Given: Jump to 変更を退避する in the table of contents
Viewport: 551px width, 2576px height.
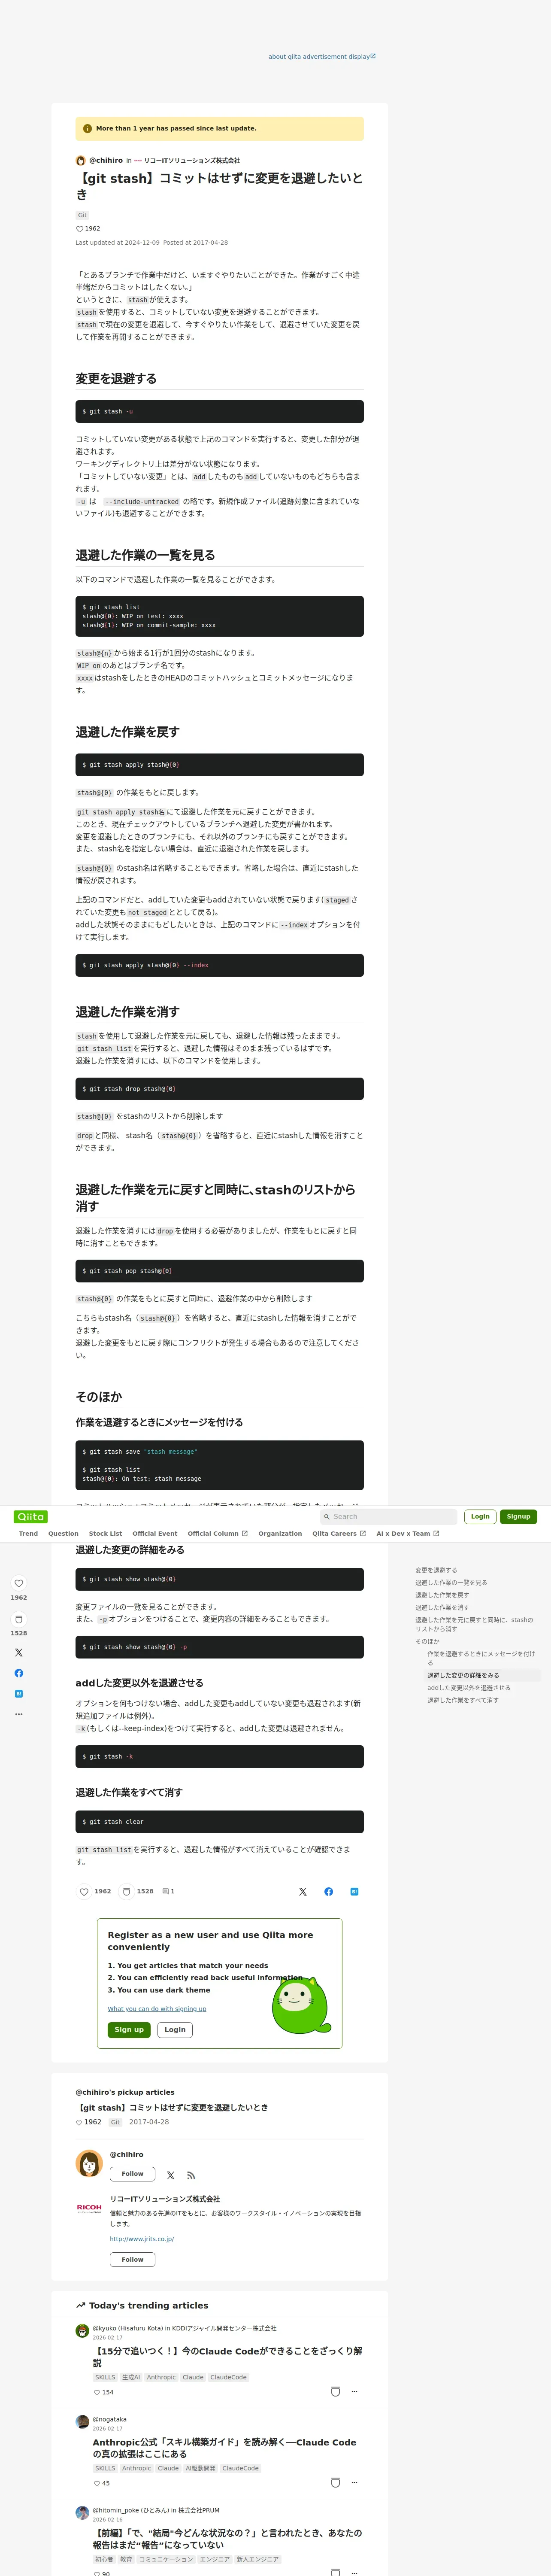Looking at the screenshot, I should point(436,1570).
